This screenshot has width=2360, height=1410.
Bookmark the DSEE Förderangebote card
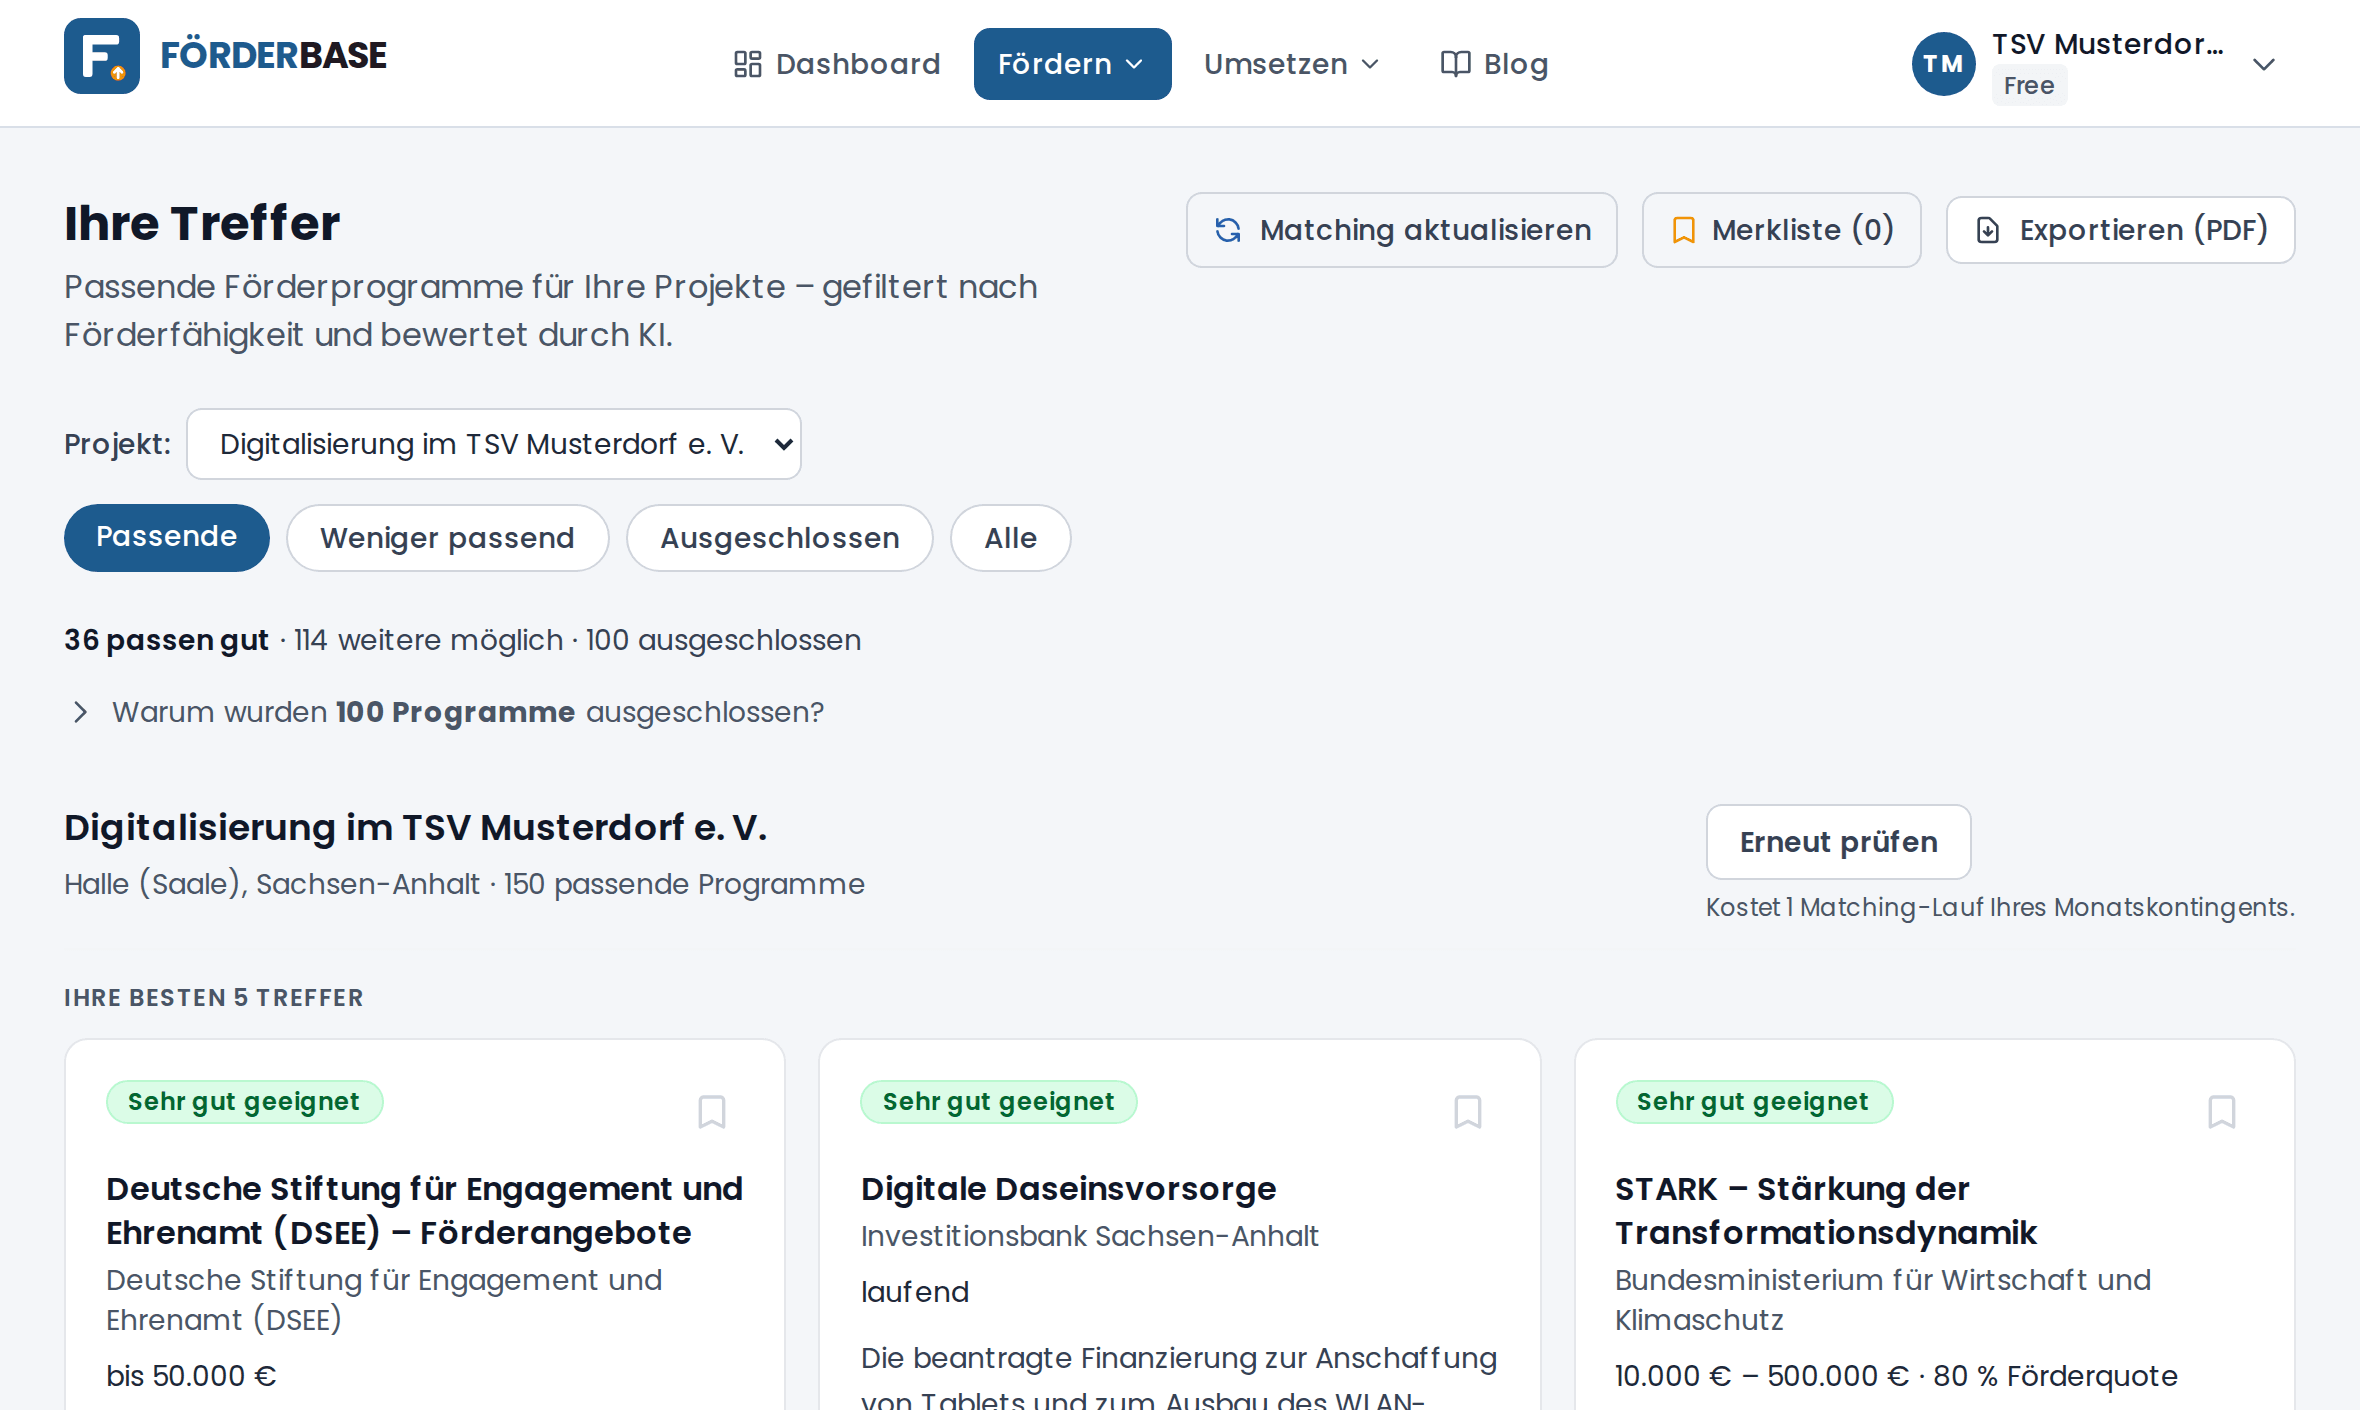pos(712,1111)
